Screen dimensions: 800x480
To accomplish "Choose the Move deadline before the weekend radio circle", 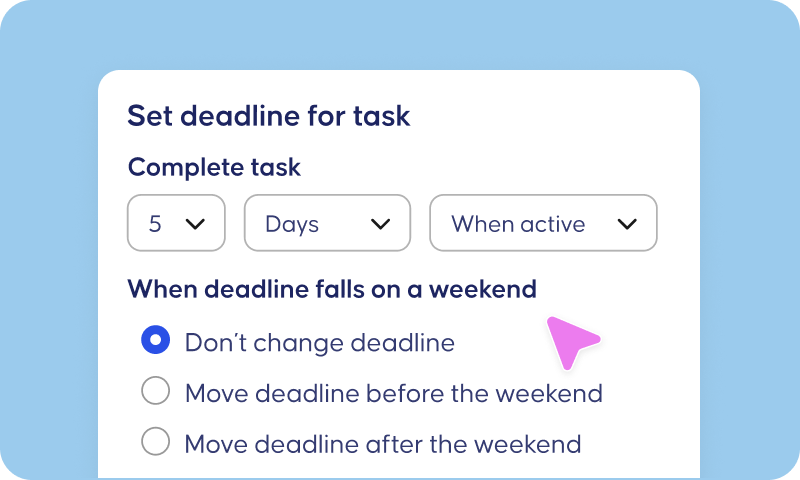I will pos(156,391).
